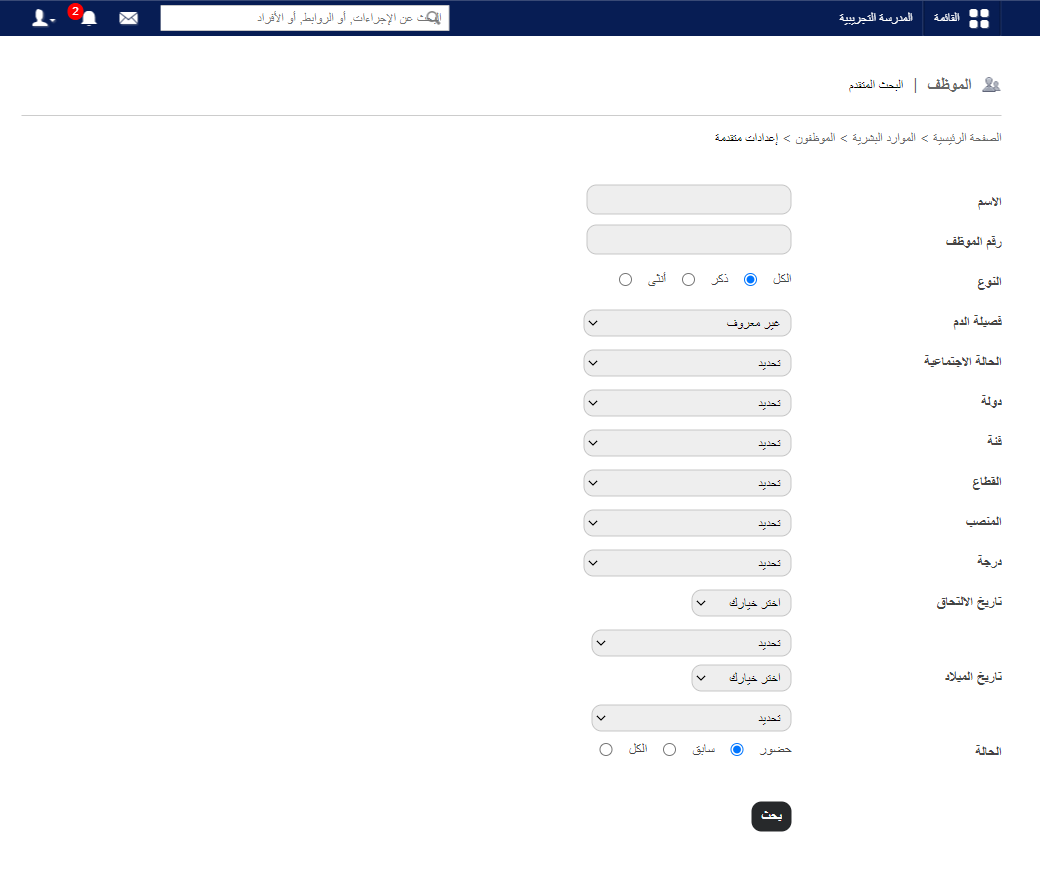The height and width of the screenshot is (869, 1040).
Task: Click the رقم الموظف input field
Action: coord(688,239)
